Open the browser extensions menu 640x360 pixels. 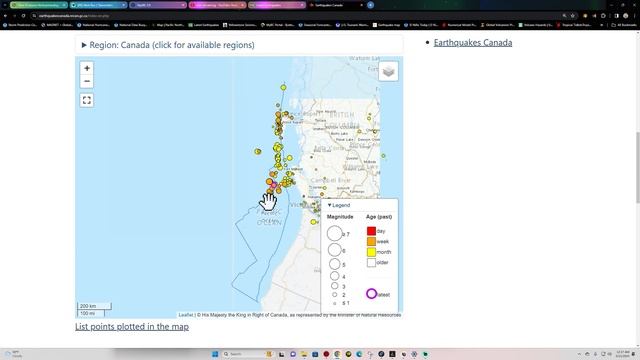click(x=603, y=16)
